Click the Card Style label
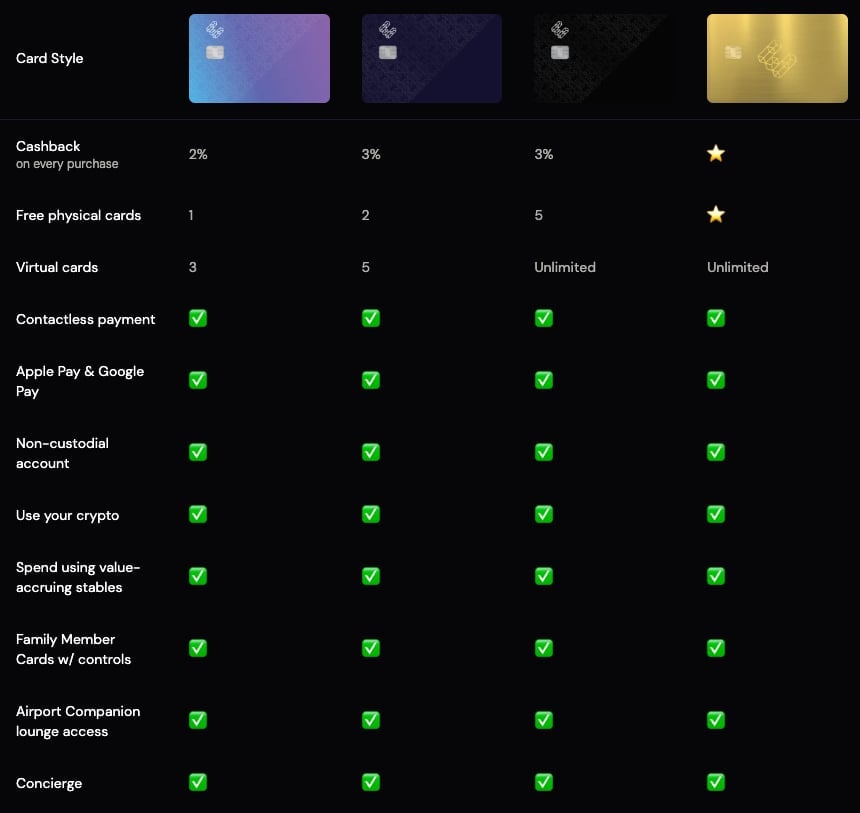860x813 pixels. 50,58
